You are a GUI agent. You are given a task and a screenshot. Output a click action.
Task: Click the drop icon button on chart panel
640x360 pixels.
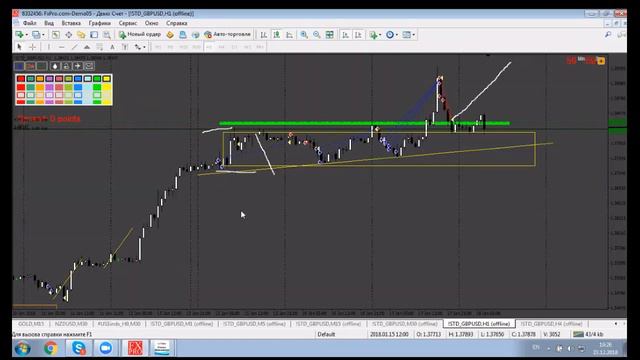[x=55, y=66]
